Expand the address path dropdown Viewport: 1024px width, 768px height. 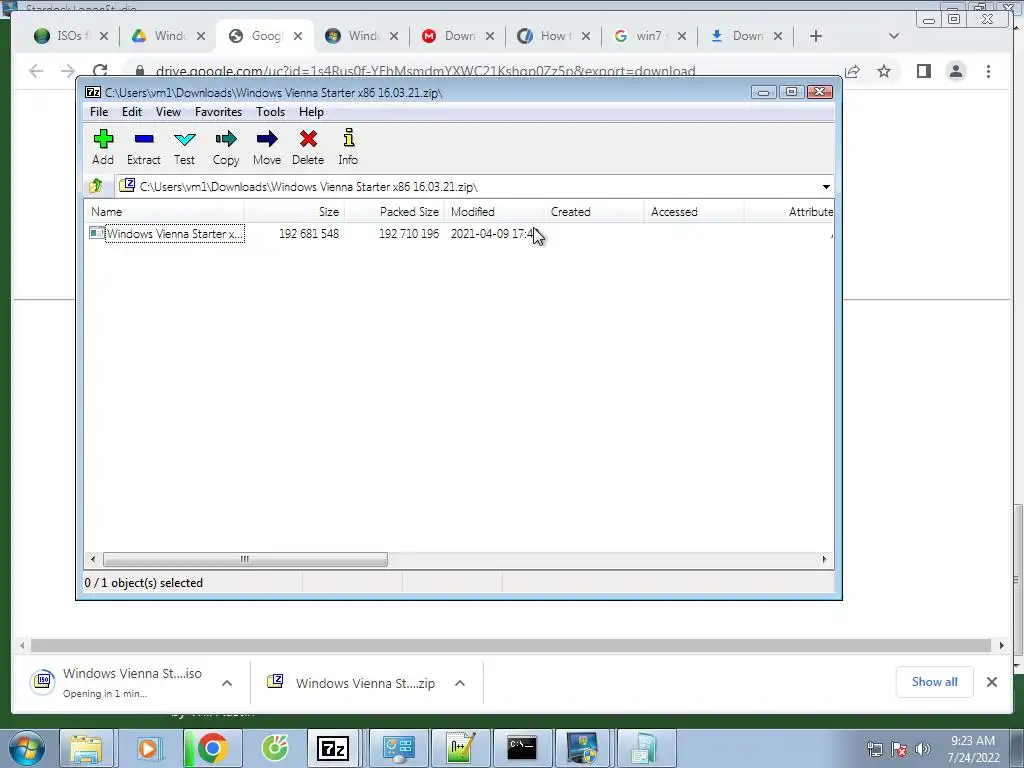coord(826,187)
